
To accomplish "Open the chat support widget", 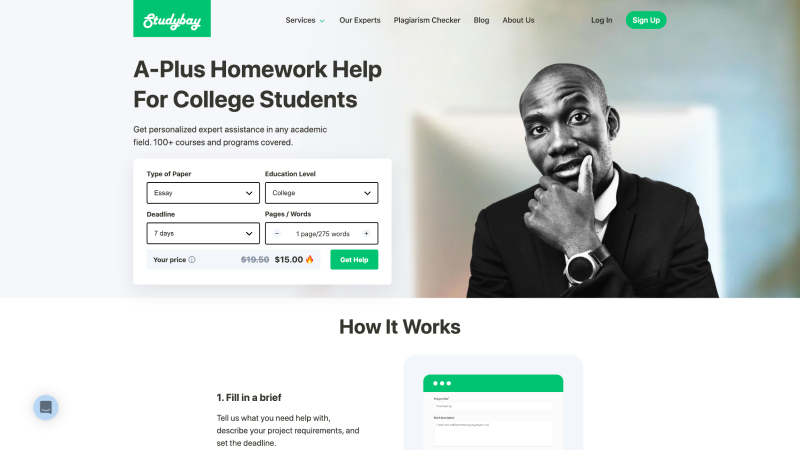I will click(x=46, y=407).
